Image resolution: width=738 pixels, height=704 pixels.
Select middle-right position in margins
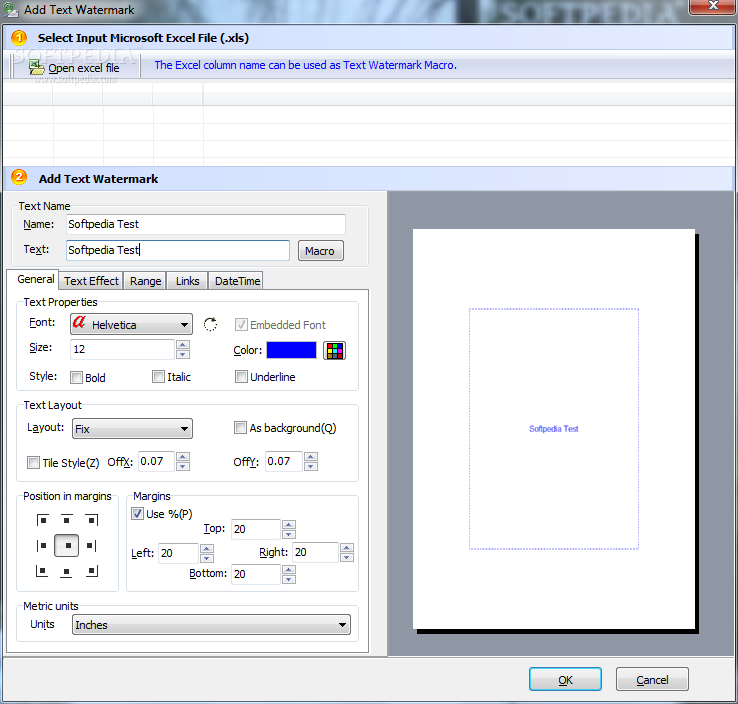(x=91, y=545)
